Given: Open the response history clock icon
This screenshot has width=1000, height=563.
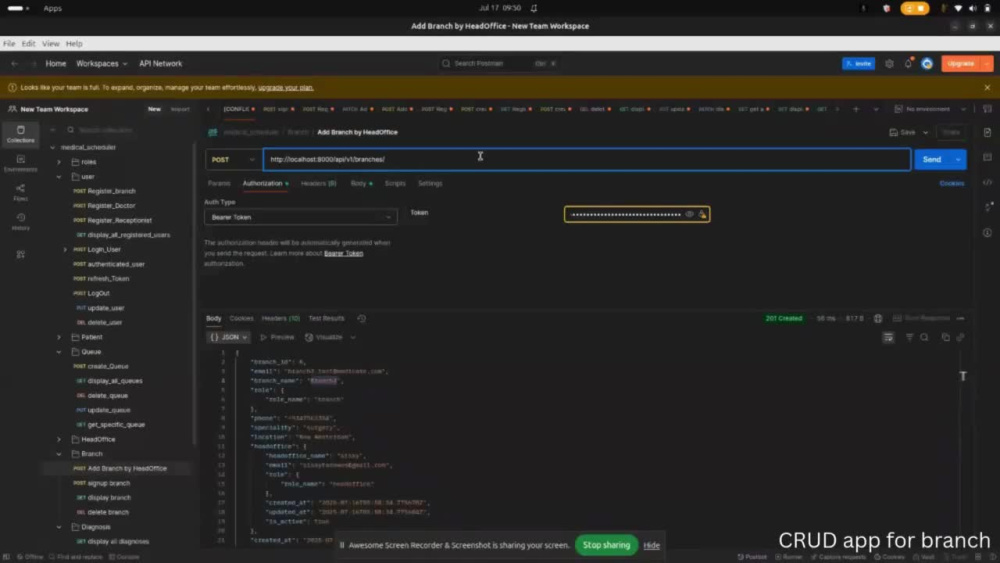Looking at the screenshot, I should point(362,318).
